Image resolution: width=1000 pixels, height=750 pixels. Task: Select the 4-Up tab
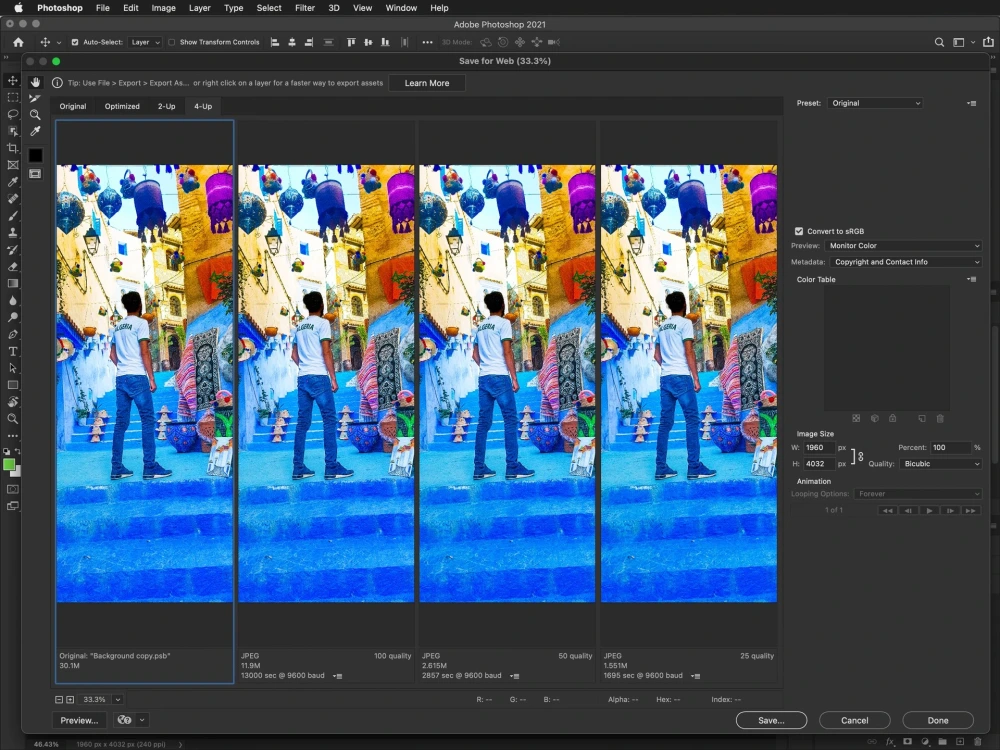pyautogui.click(x=203, y=107)
